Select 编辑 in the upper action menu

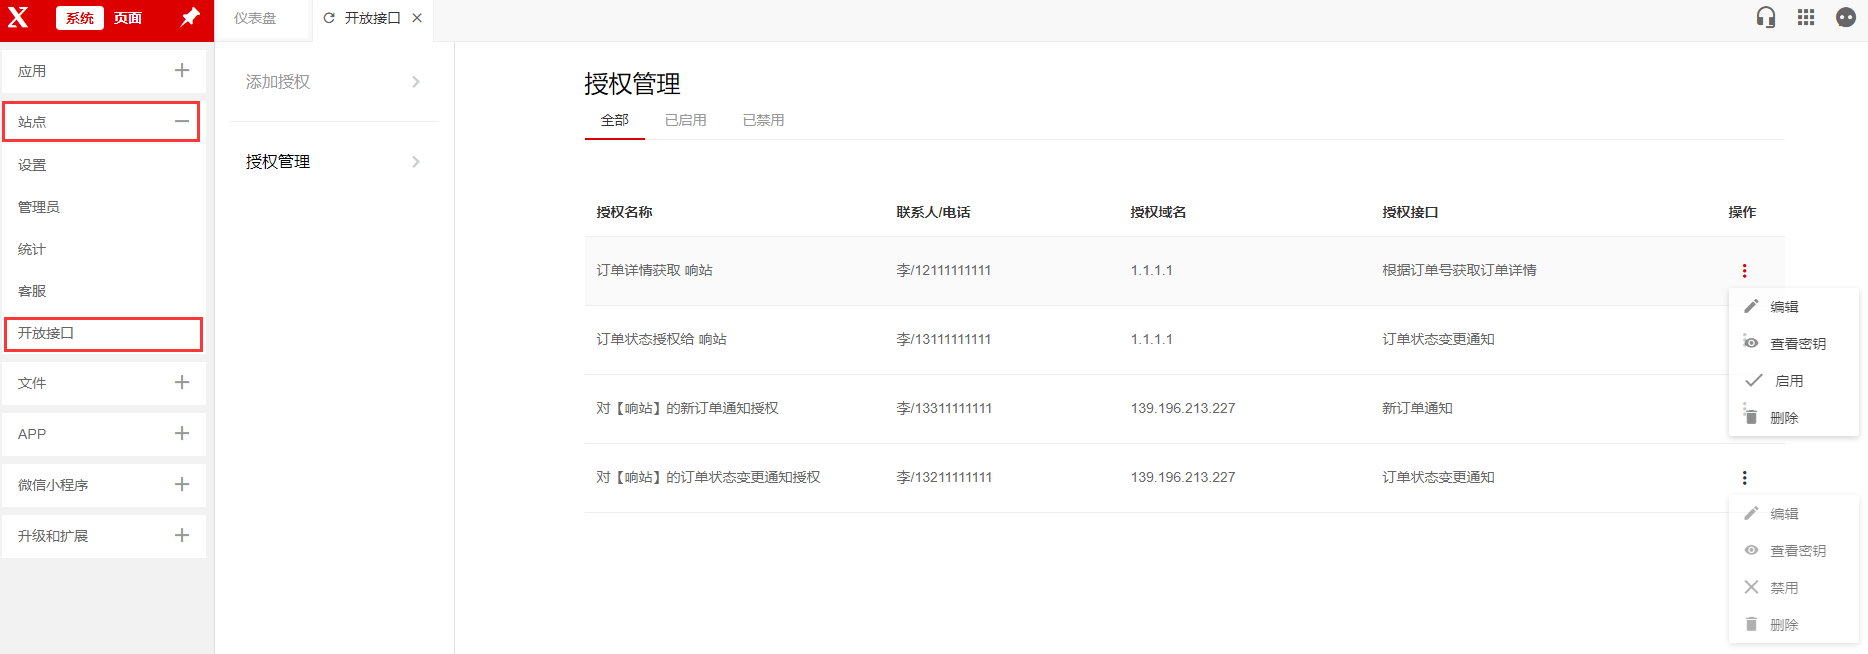(1783, 307)
